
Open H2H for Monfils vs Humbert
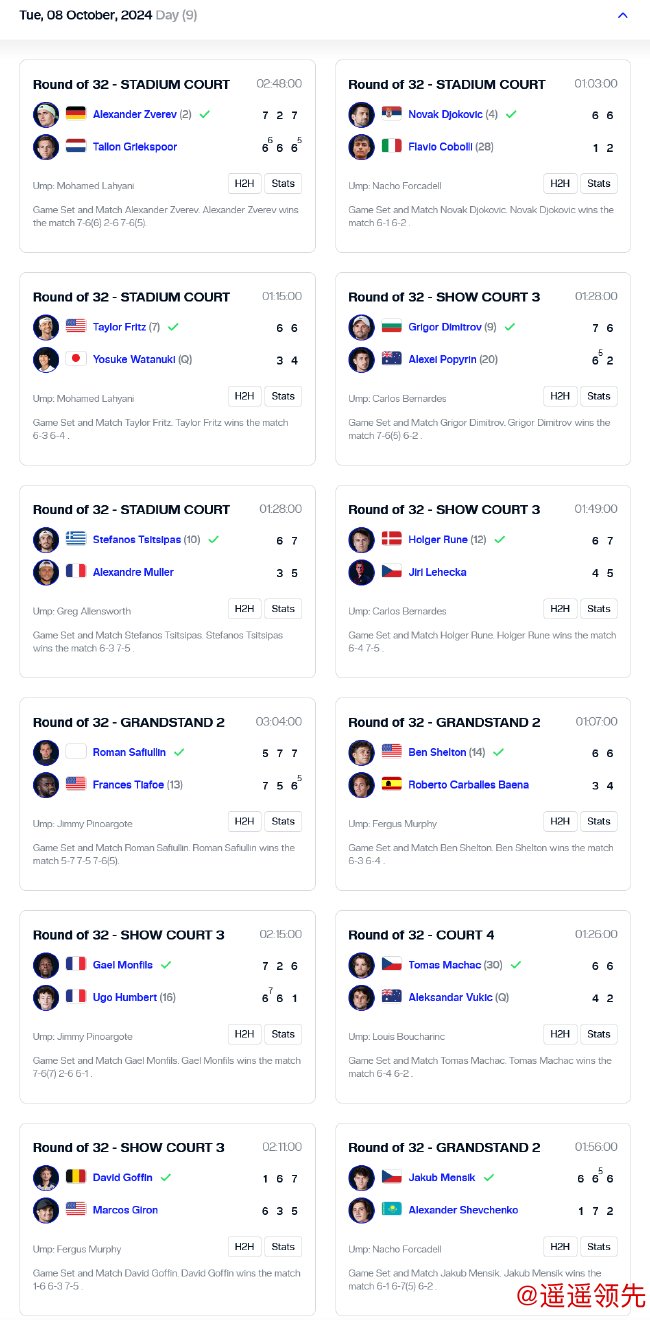tap(244, 1034)
